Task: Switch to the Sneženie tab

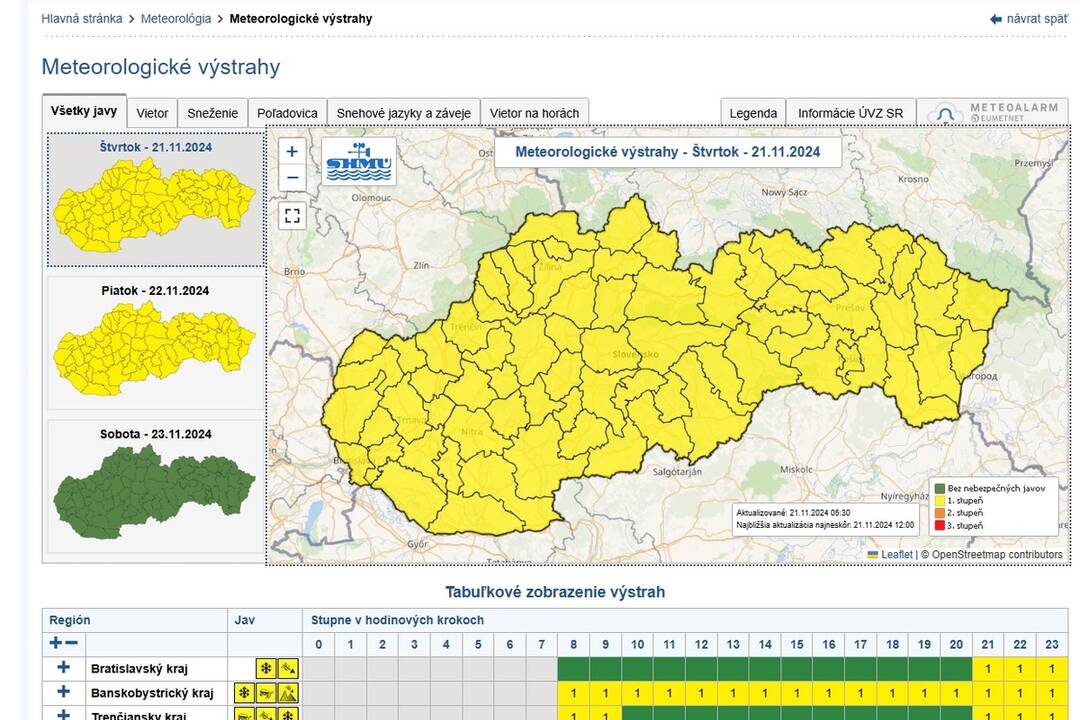Action: click(212, 113)
